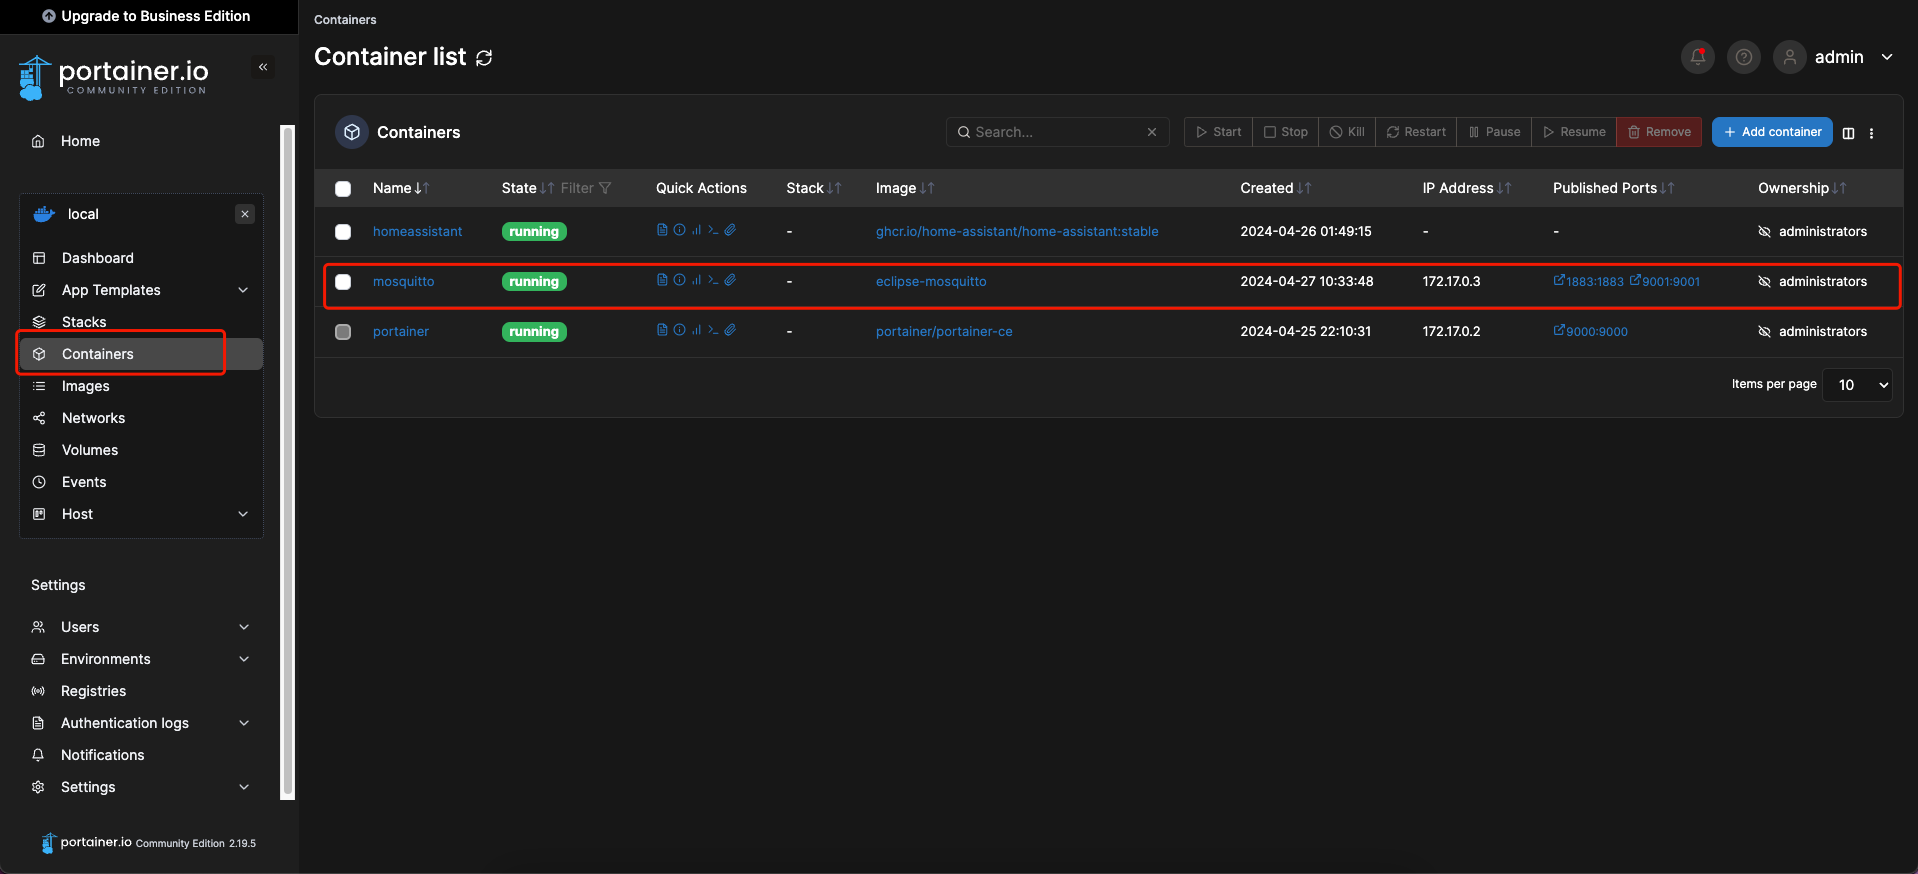Focus the container search field
Screen dimensions: 1918x874
pos(1058,132)
